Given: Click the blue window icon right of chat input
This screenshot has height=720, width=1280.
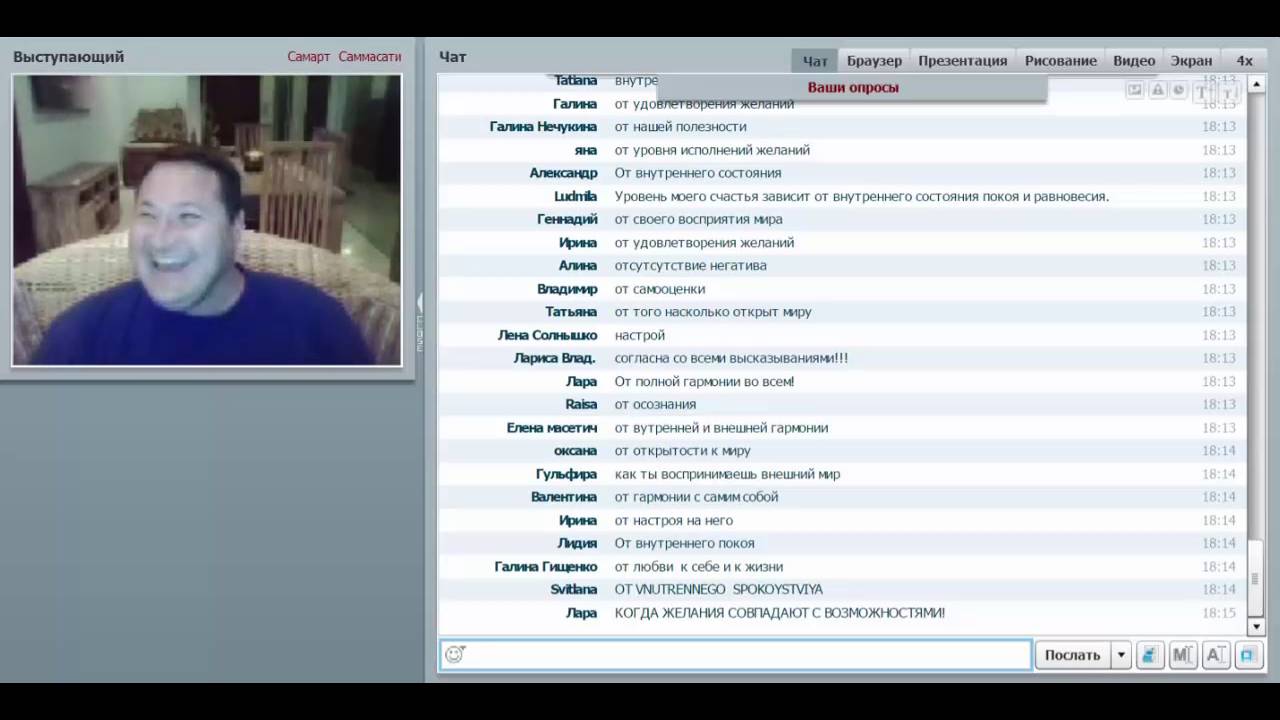Looking at the screenshot, I should click(1247, 655).
